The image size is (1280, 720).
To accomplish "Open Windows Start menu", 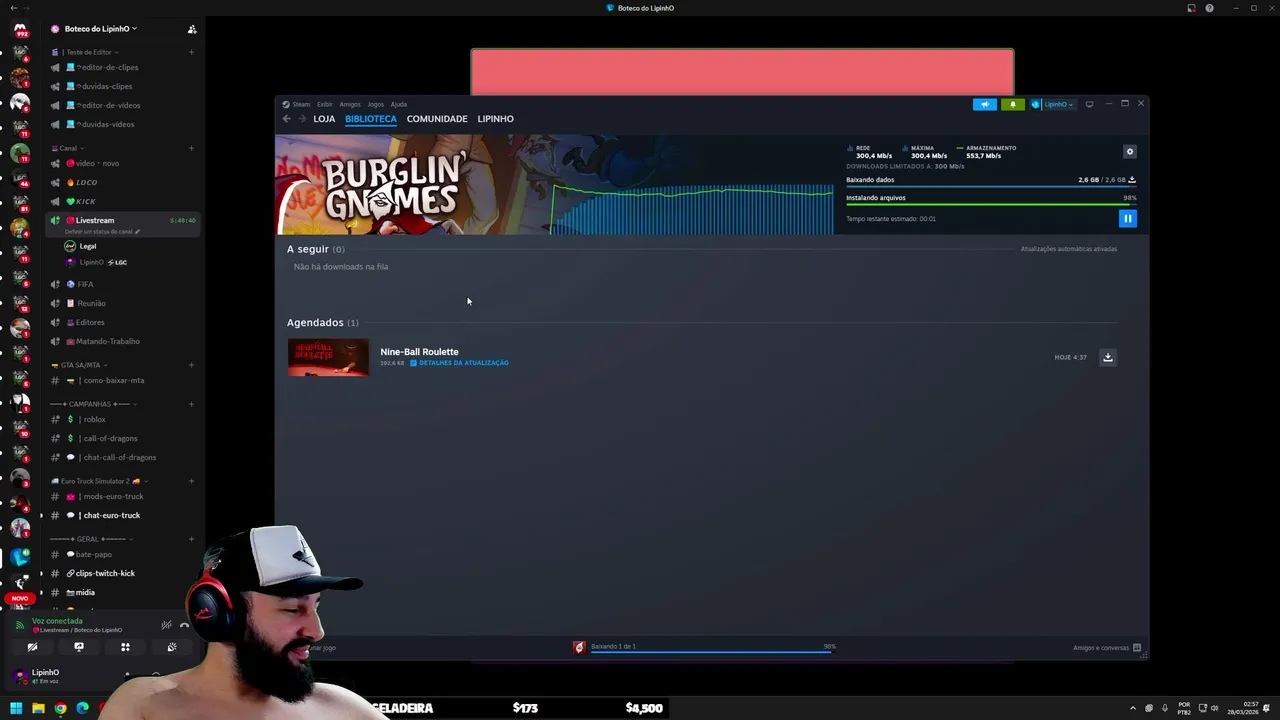I will point(16,708).
